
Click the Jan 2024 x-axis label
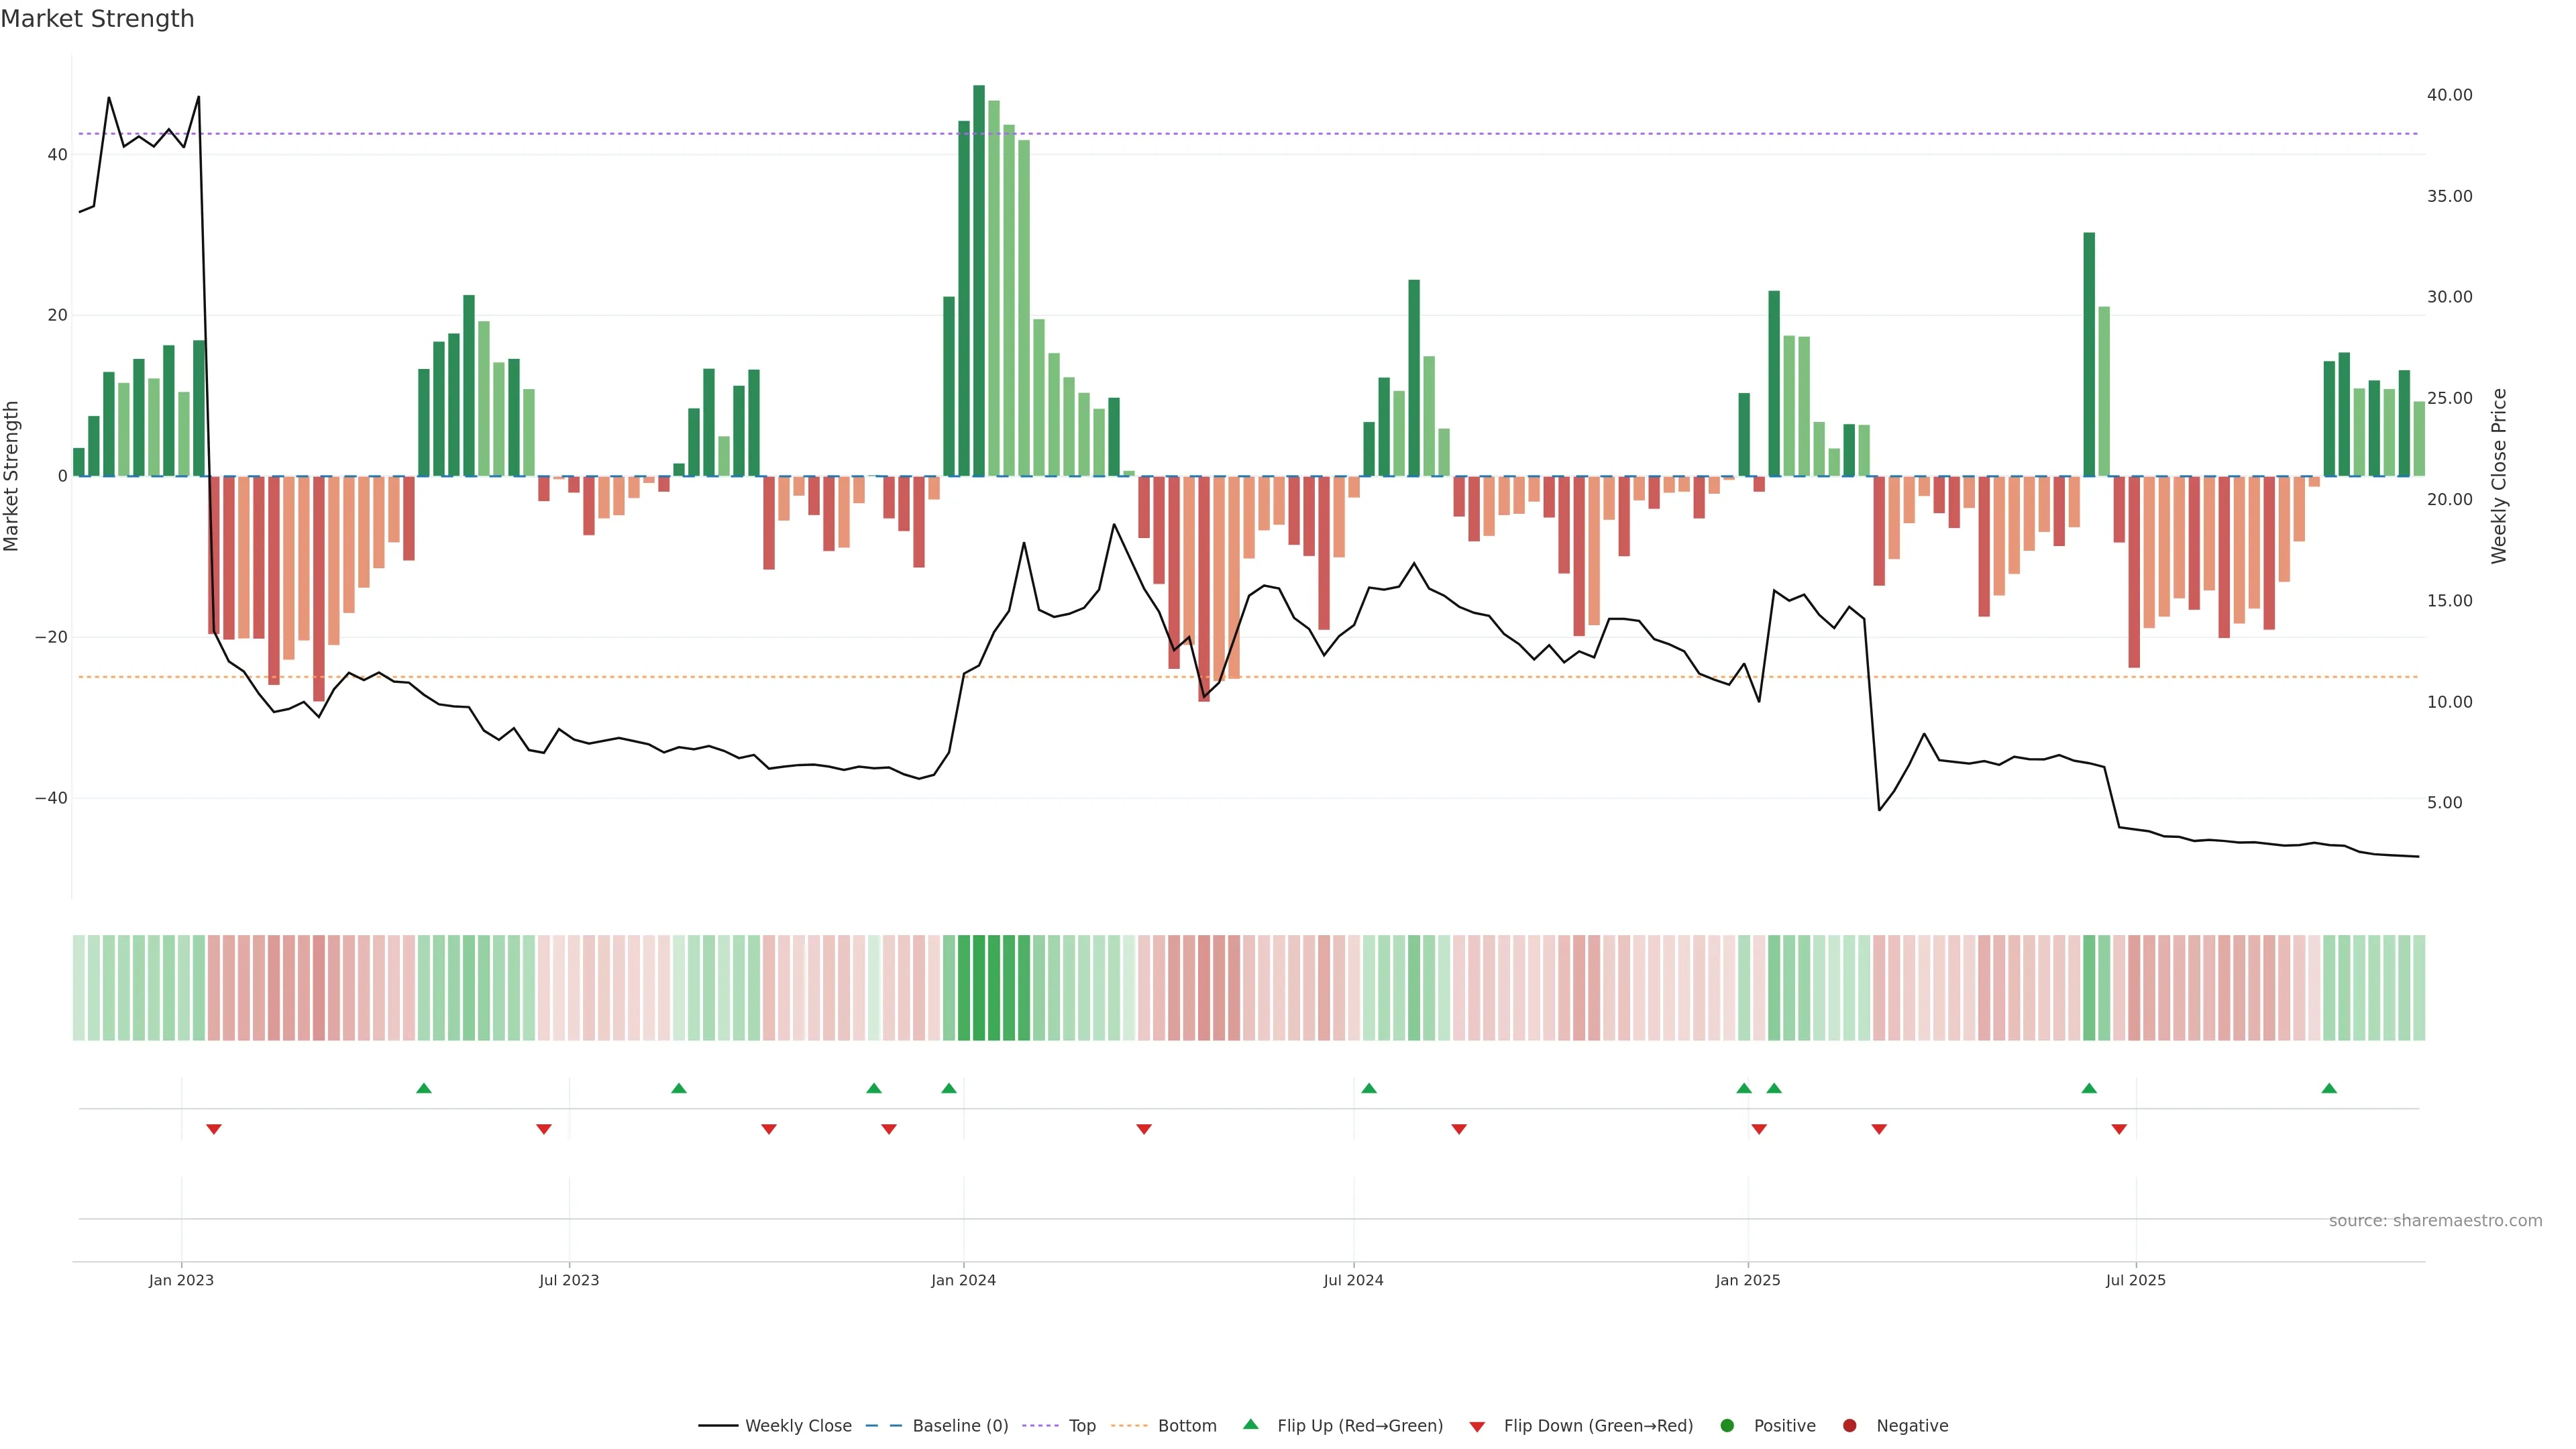tap(963, 1280)
